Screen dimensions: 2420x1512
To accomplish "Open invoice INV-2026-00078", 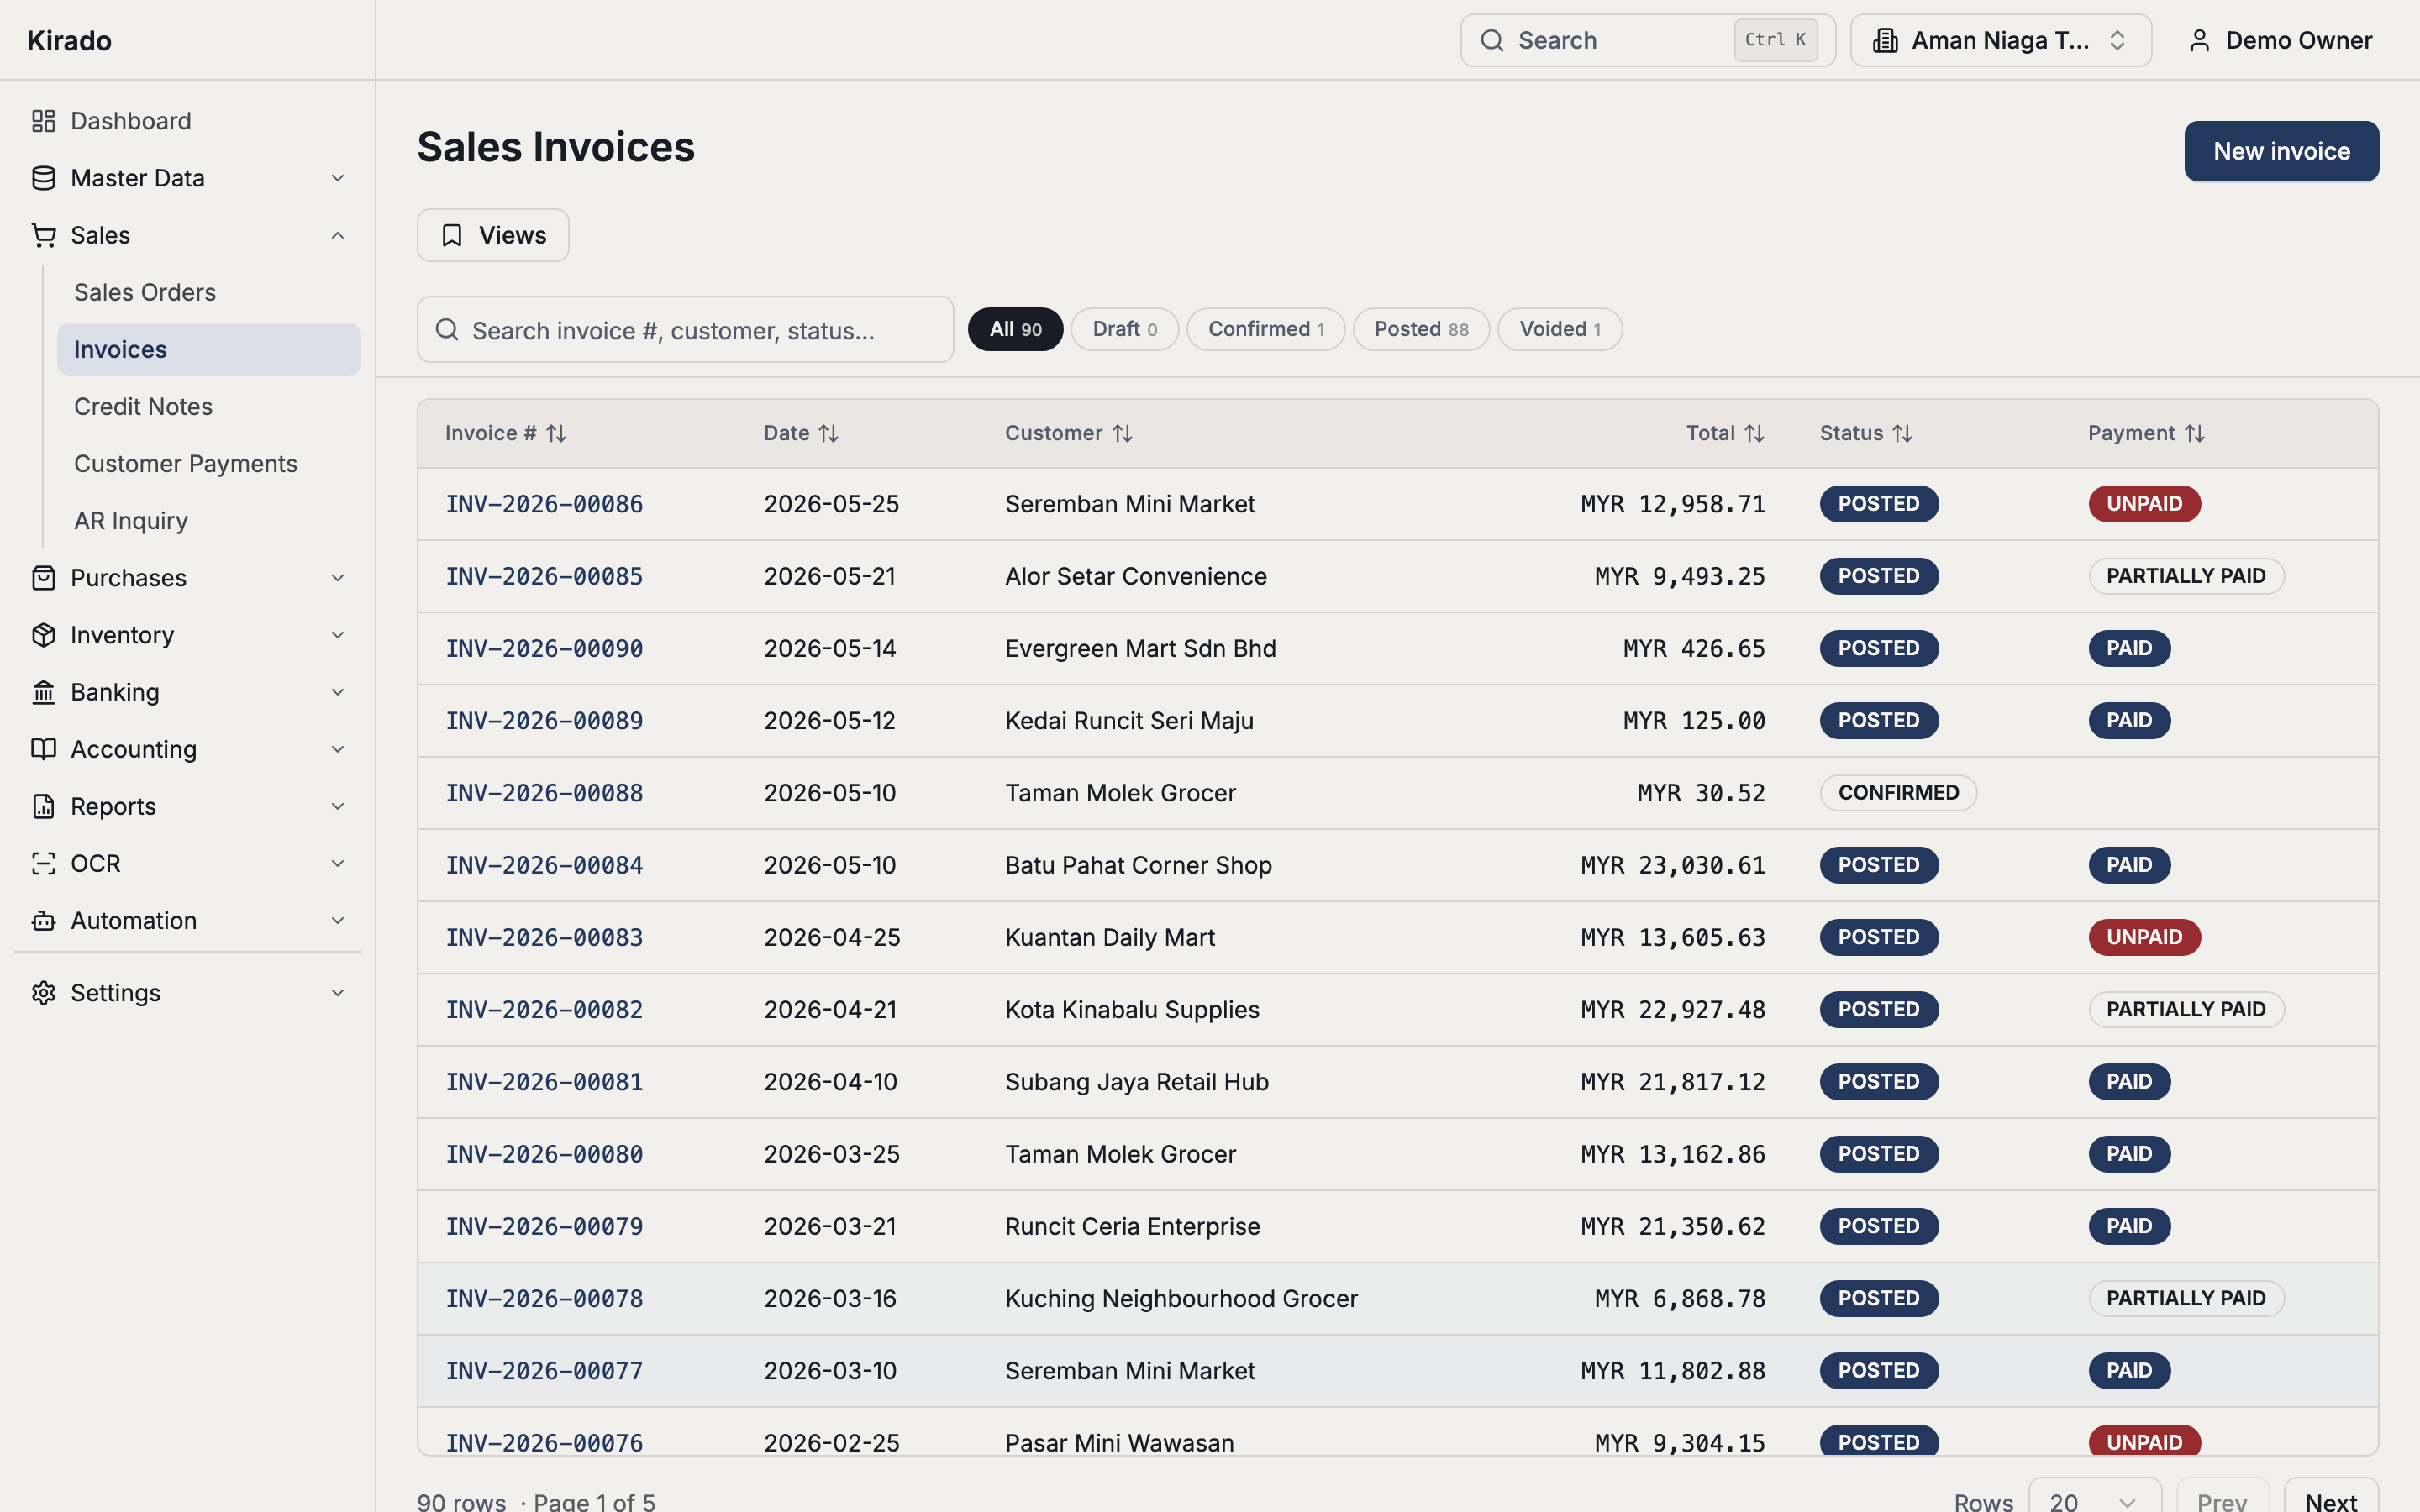I will pyautogui.click(x=544, y=1298).
